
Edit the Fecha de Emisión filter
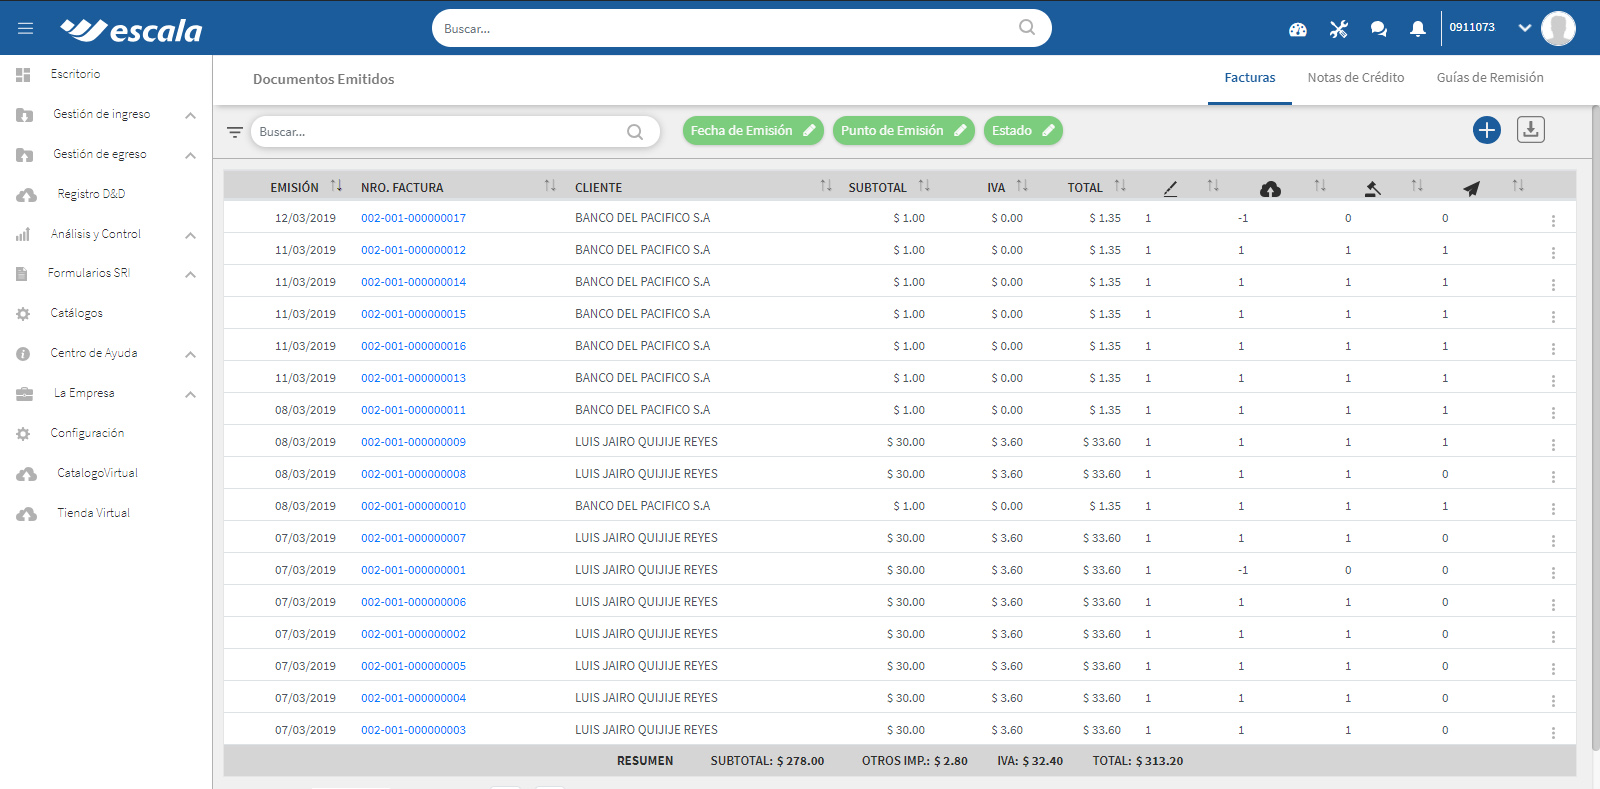753,131
